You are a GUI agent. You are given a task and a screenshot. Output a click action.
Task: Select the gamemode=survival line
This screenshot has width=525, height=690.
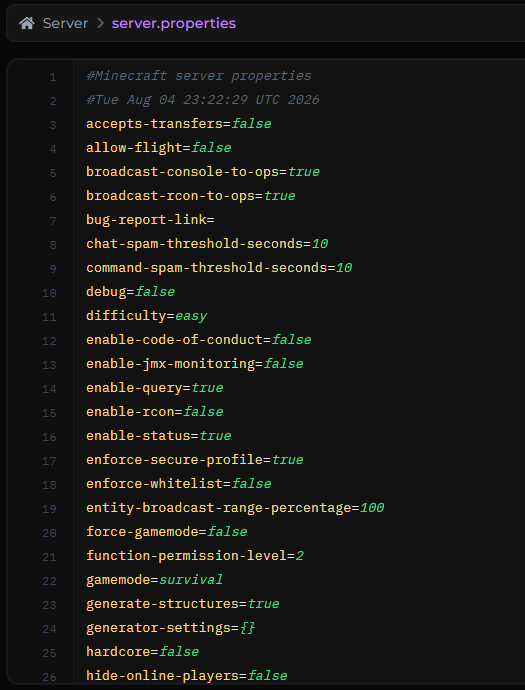coord(154,580)
